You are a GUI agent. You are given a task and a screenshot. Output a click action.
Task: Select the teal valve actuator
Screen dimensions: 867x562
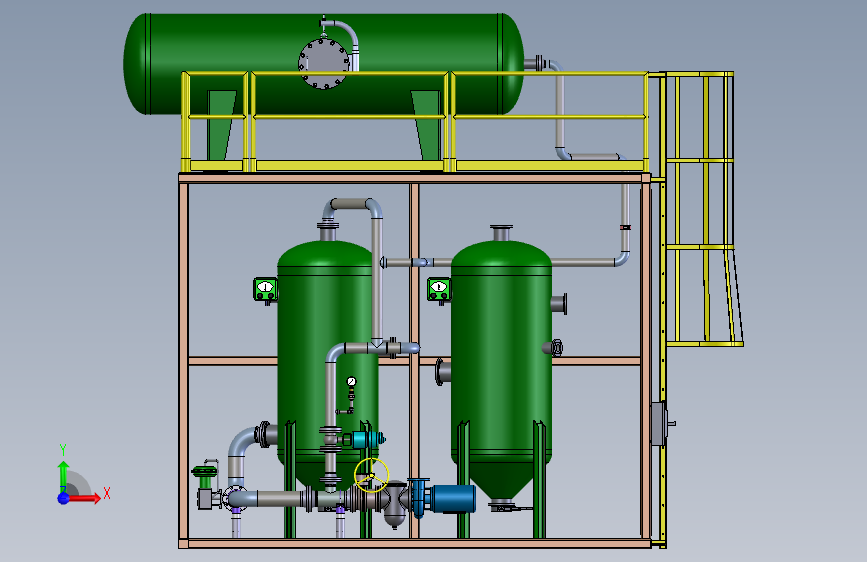(365, 440)
